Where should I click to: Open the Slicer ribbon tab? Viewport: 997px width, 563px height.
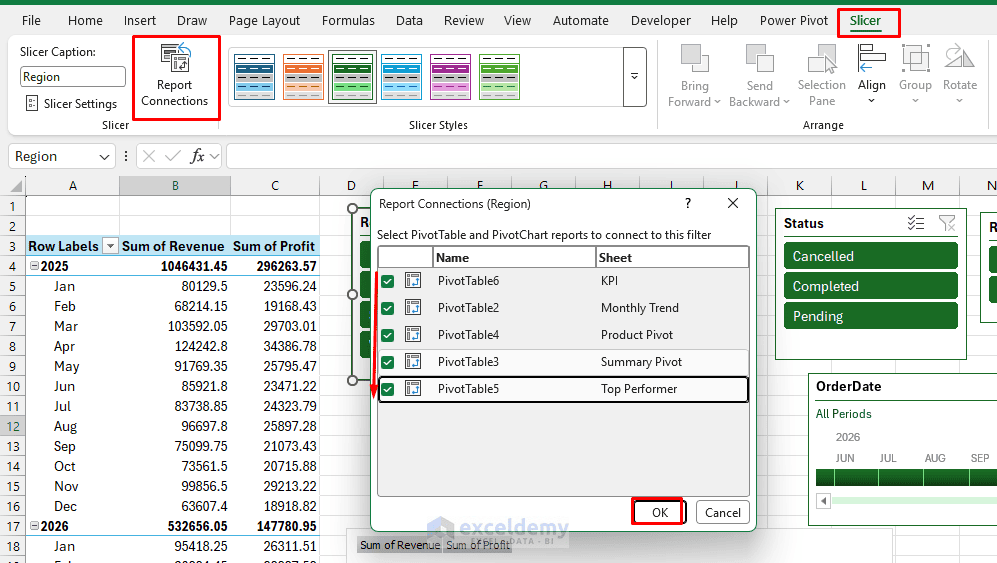coord(865,21)
